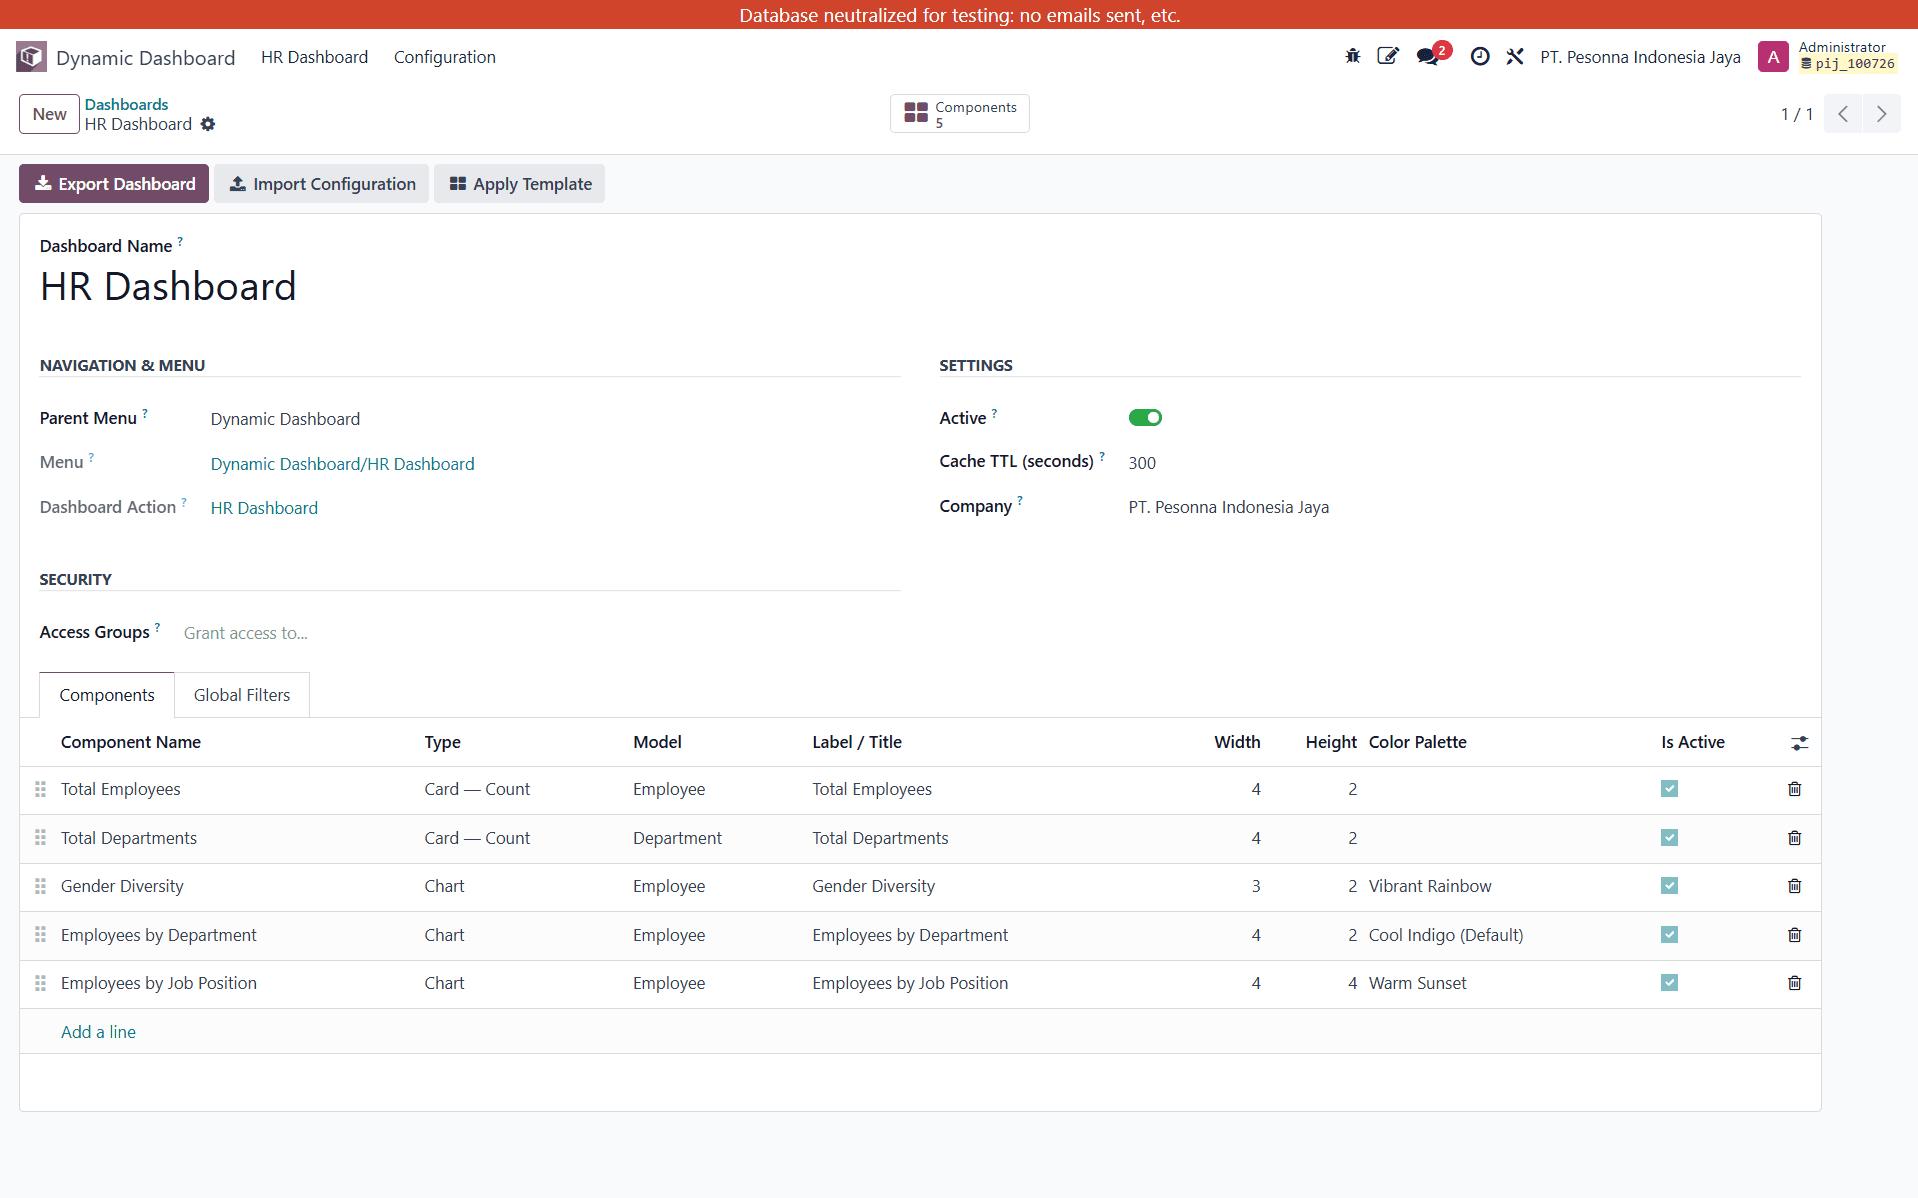This screenshot has height=1198, width=1918.
Task: Delete the Total Departments row
Action: click(1795, 838)
